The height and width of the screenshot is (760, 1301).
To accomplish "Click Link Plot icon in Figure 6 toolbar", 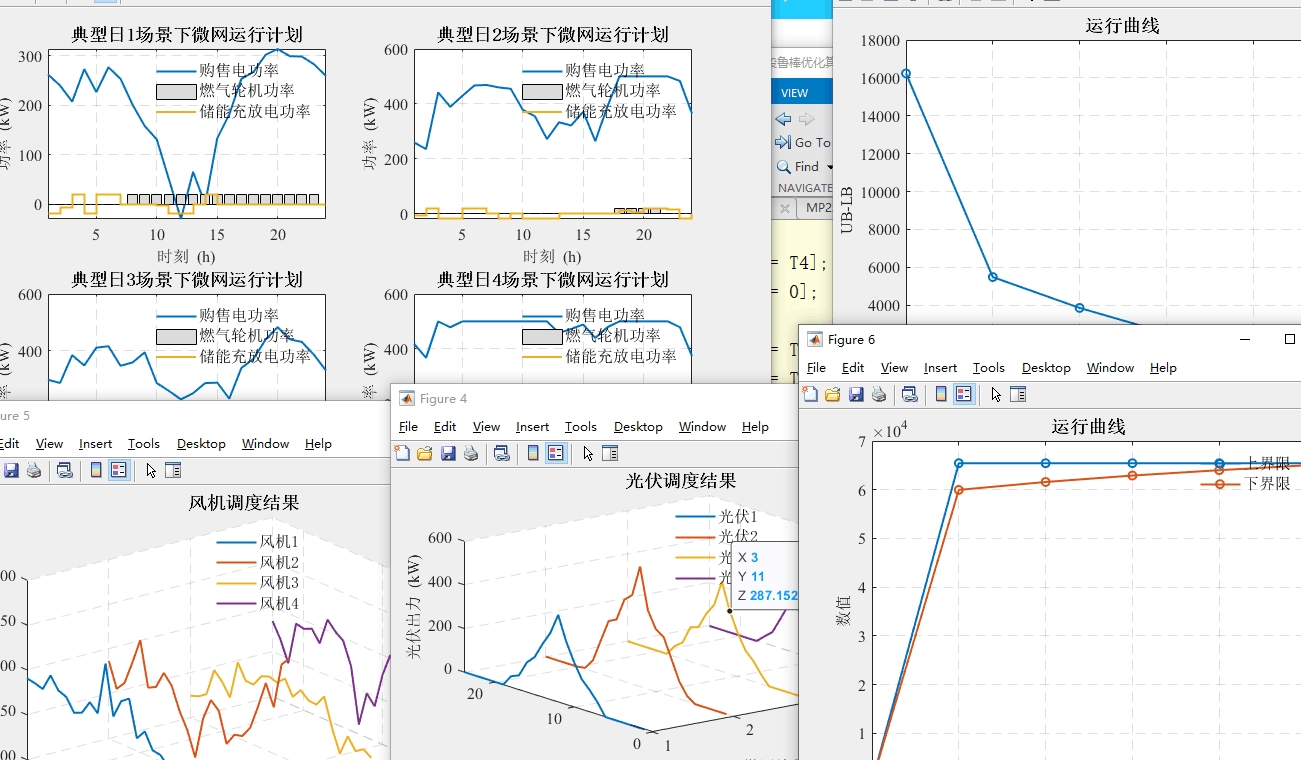I will coord(910,394).
